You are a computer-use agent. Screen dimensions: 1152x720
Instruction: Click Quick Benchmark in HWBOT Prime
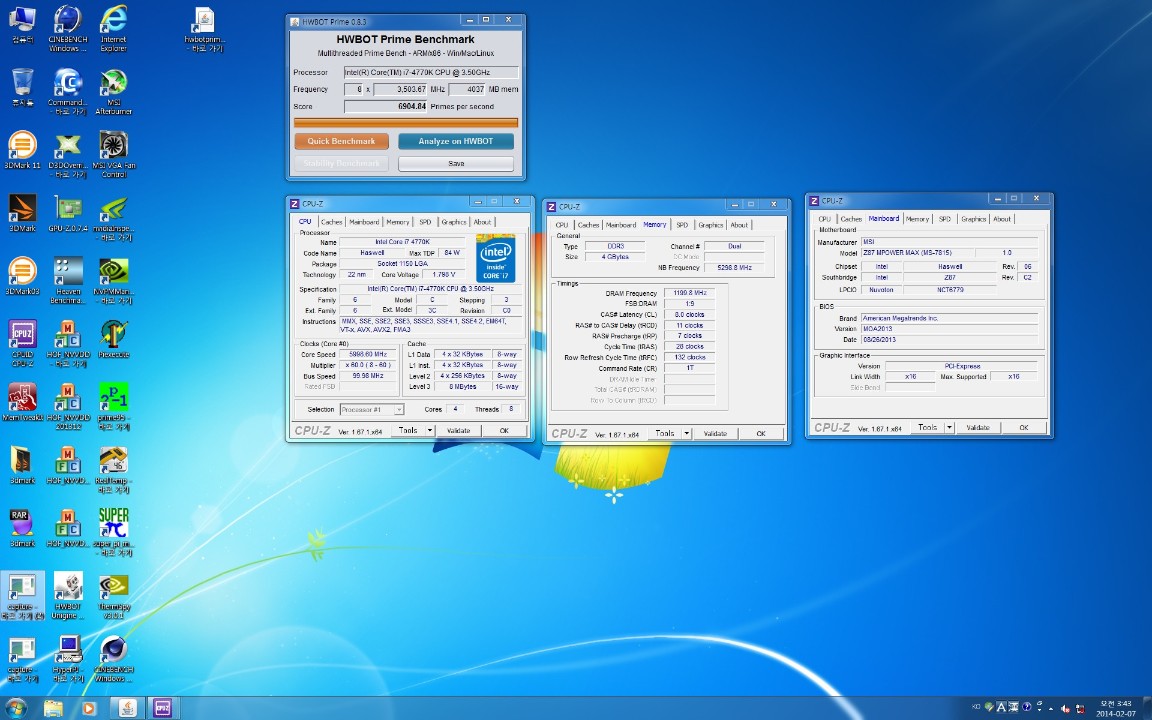(341, 141)
